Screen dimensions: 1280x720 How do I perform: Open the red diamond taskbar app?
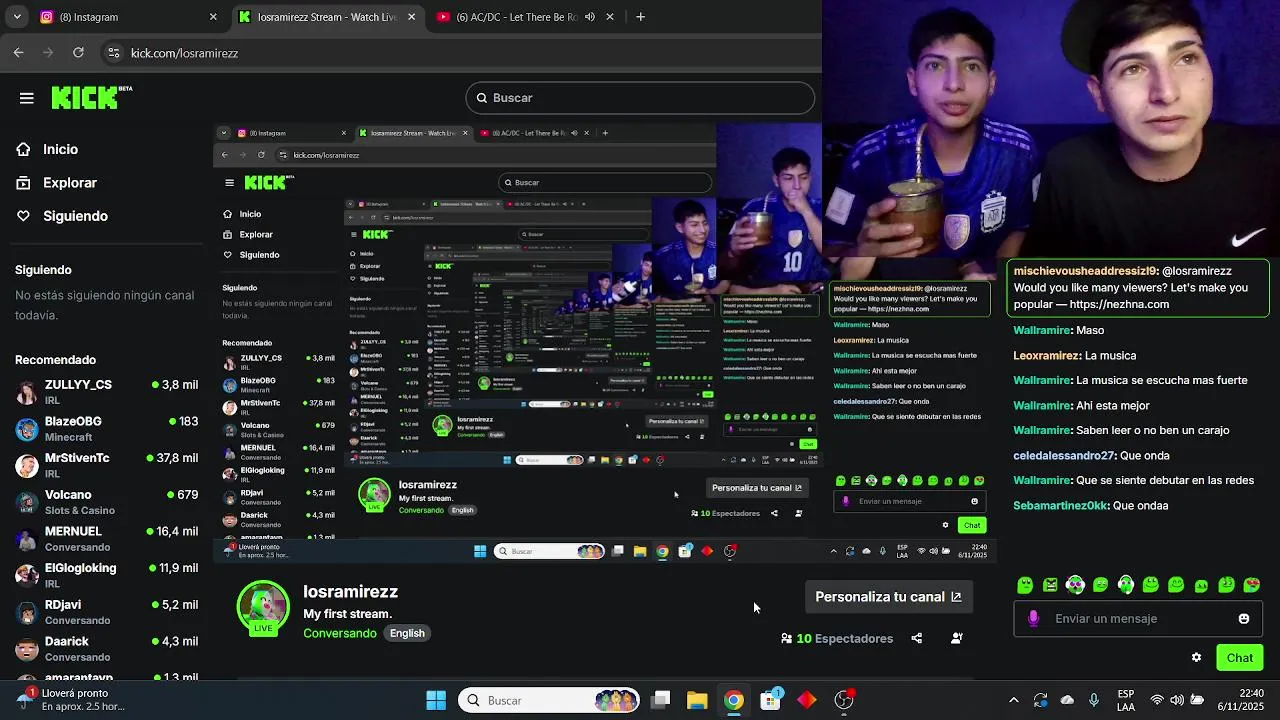[807, 700]
